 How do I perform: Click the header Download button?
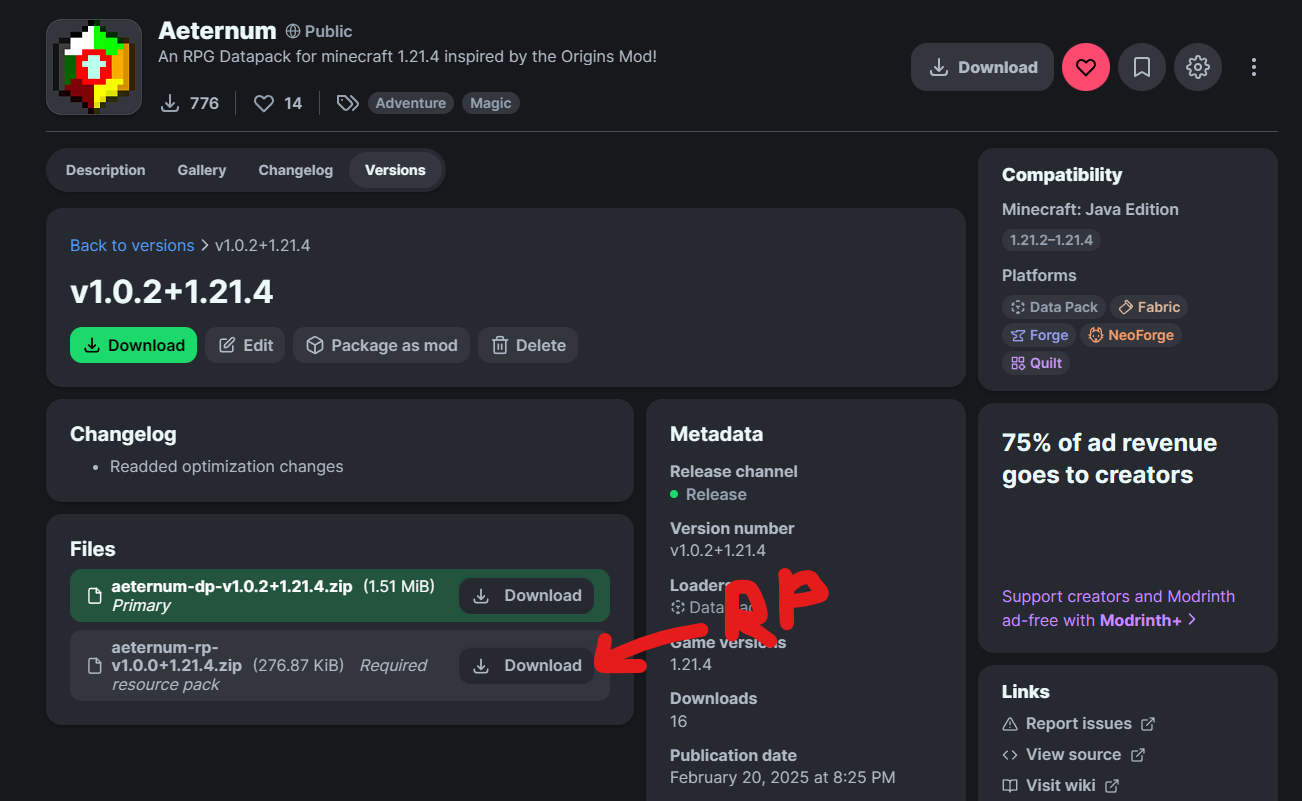(x=982, y=67)
